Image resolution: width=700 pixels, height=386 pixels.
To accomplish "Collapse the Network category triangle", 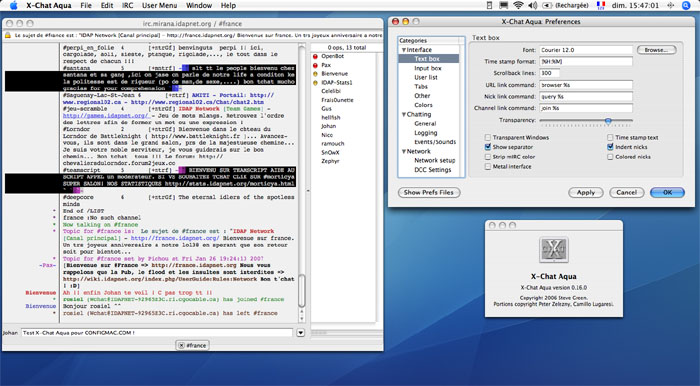I will click(x=404, y=152).
